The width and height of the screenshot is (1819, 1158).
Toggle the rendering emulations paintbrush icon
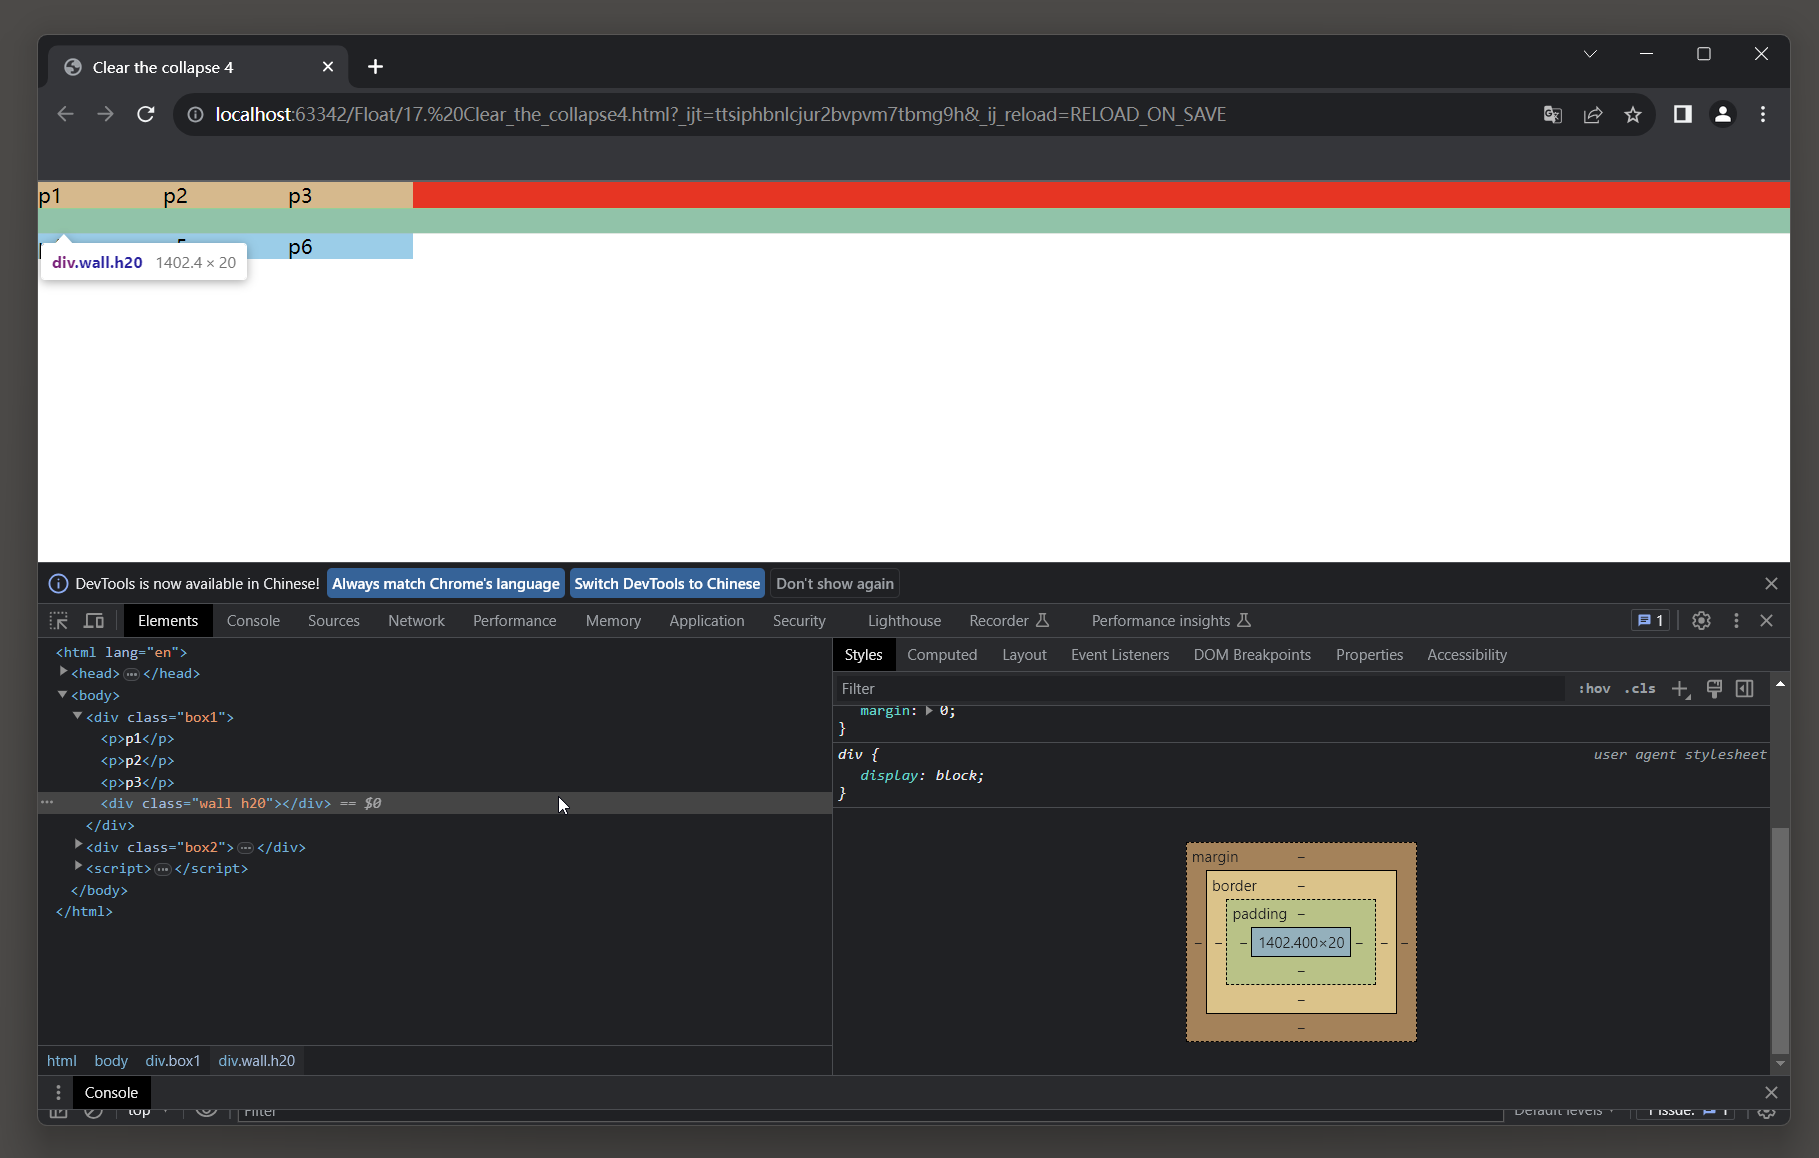coord(1714,689)
